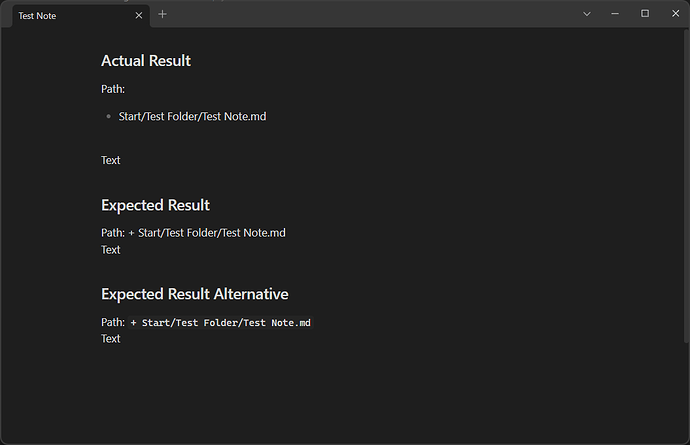Click empty tab bar area beside plus
Image resolution: width=690 pixels, height=445 pixels.
[370, 14]
